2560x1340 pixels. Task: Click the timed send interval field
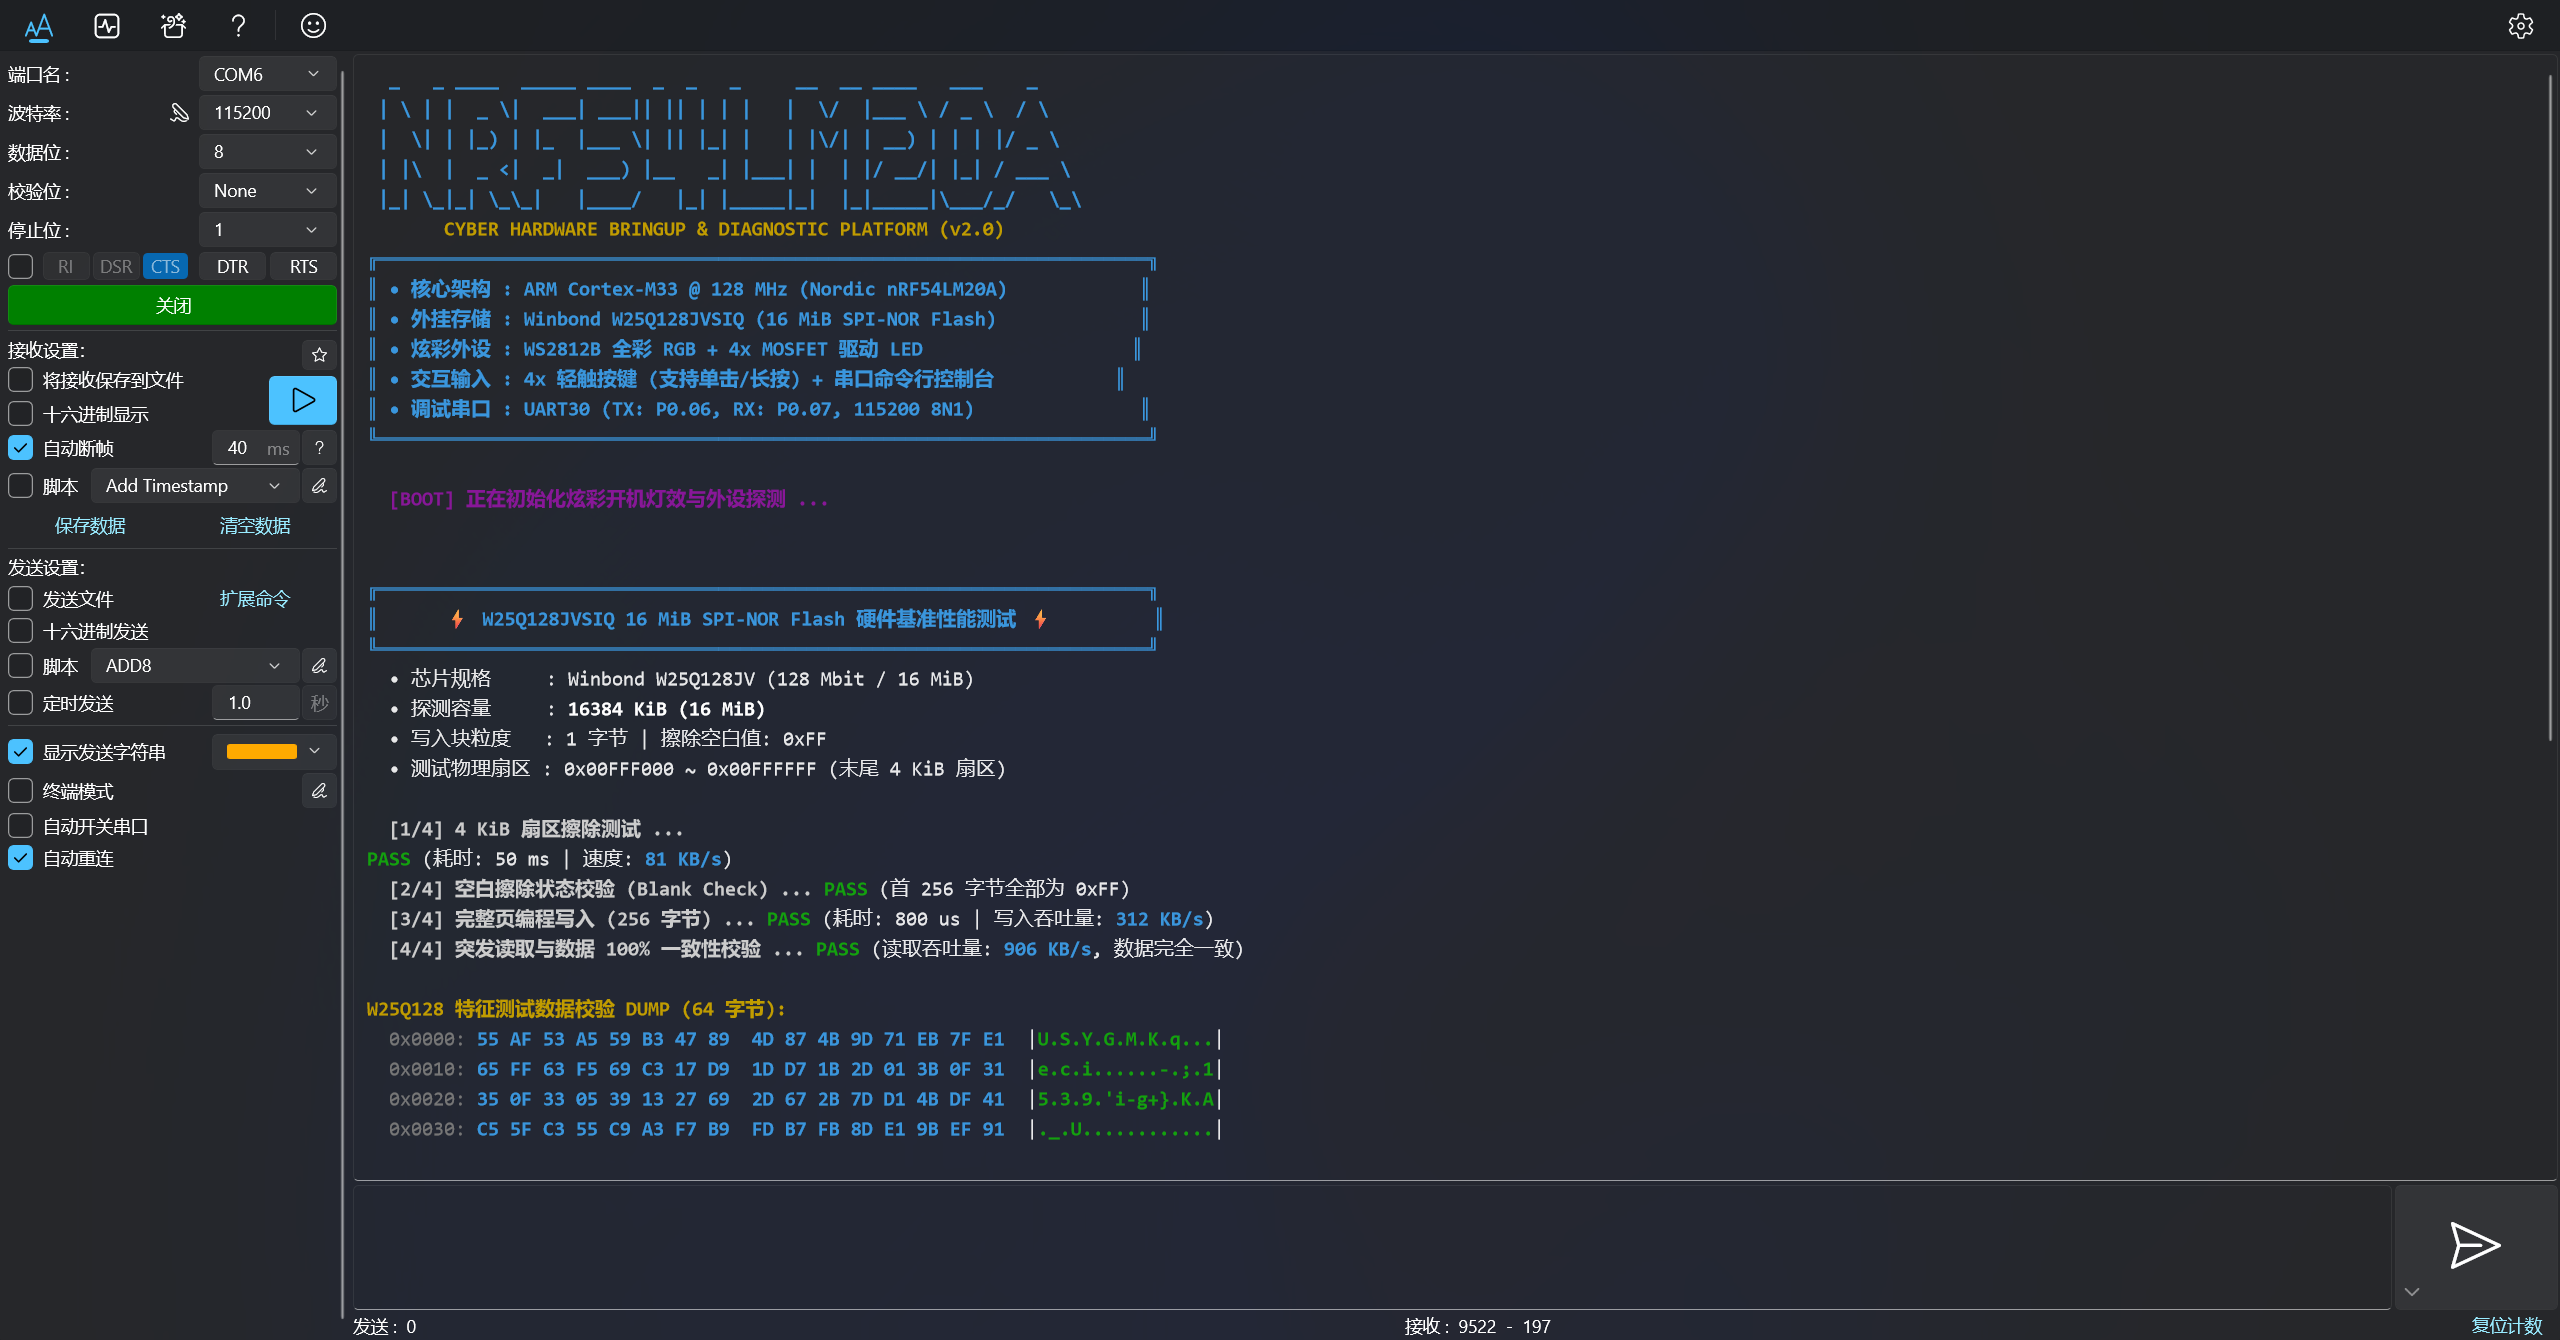[256, 703]
